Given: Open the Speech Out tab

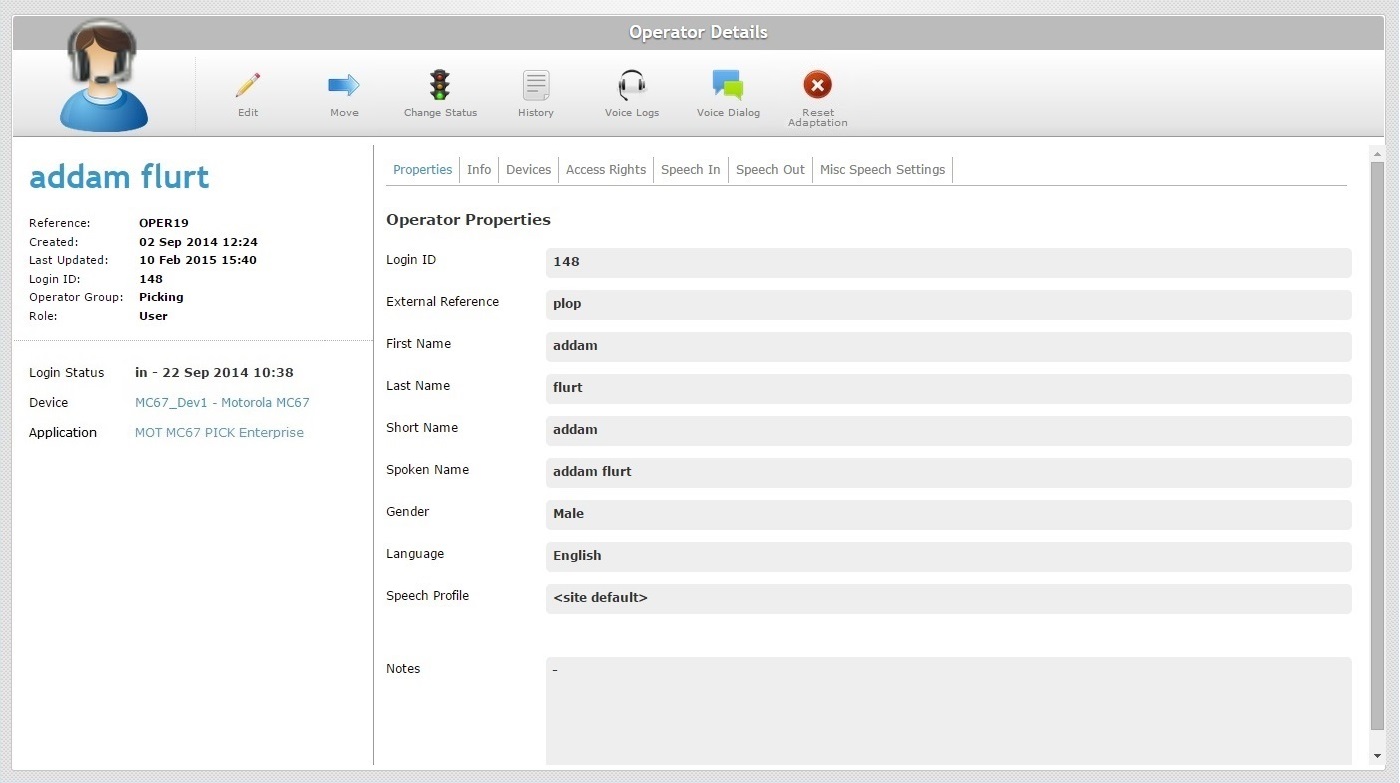Looking at the screenshot, I should point(770,170).
